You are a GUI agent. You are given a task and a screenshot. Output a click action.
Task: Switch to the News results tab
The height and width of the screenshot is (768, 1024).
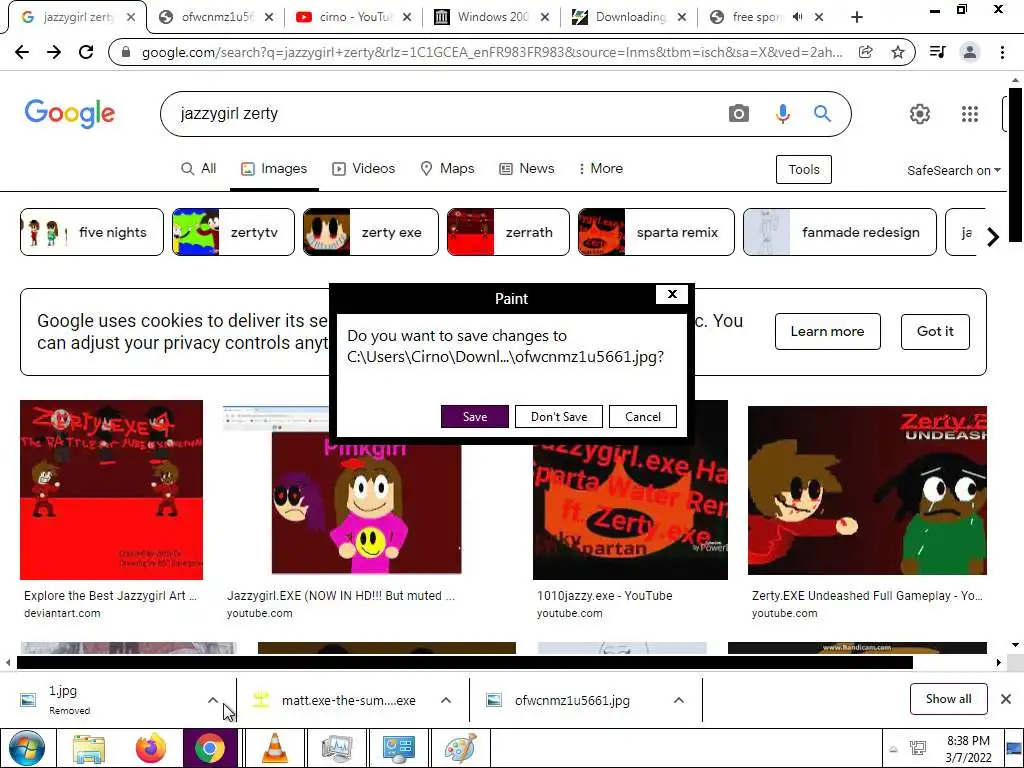[527, 168]
